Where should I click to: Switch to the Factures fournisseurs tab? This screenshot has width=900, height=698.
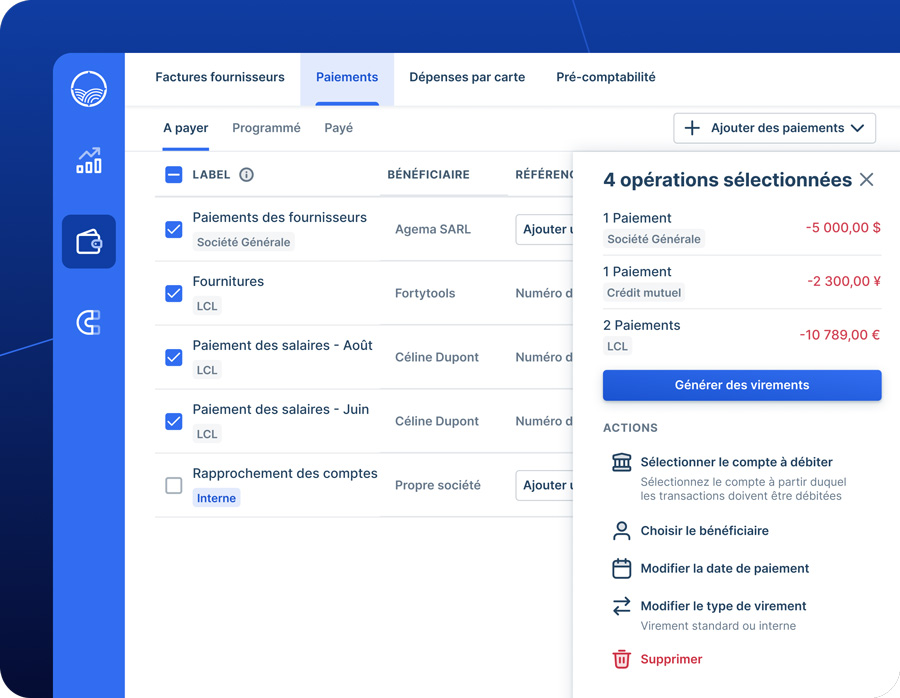pyautogui.click(x=220, y=77)
